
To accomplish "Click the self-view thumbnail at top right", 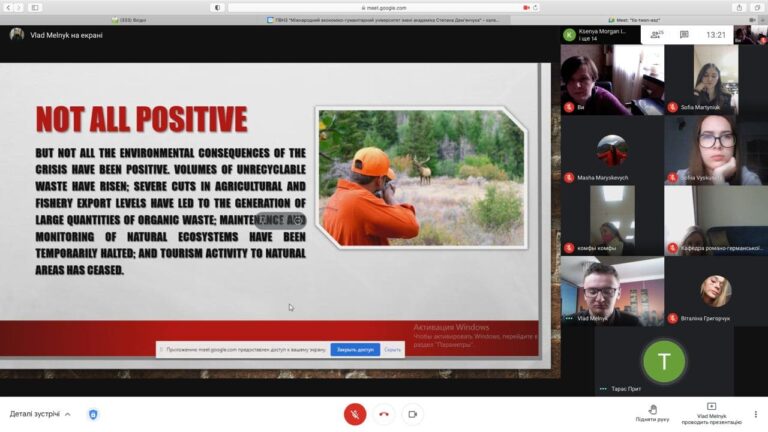I will pos(750,35).
